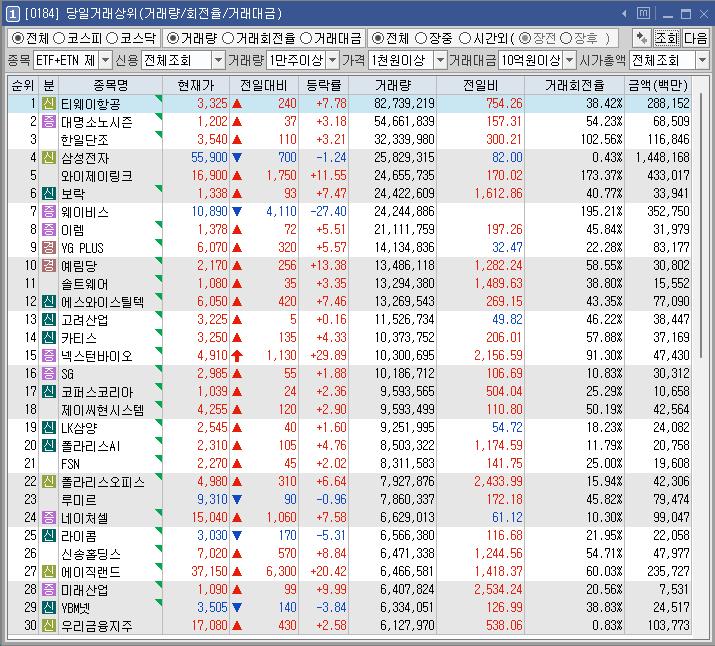This screenshot has height=646, width=715.
Task: Click the up arrow icon in 와이제이링크 row
Action: (237, 176)
